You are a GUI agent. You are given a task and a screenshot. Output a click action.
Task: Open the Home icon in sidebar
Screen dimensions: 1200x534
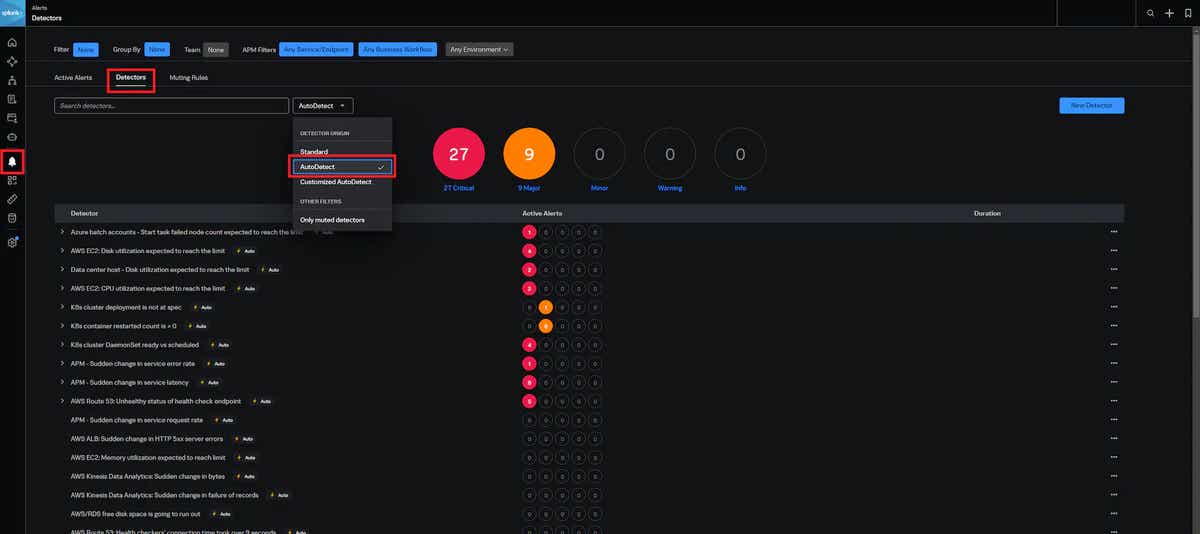point(12,43)
